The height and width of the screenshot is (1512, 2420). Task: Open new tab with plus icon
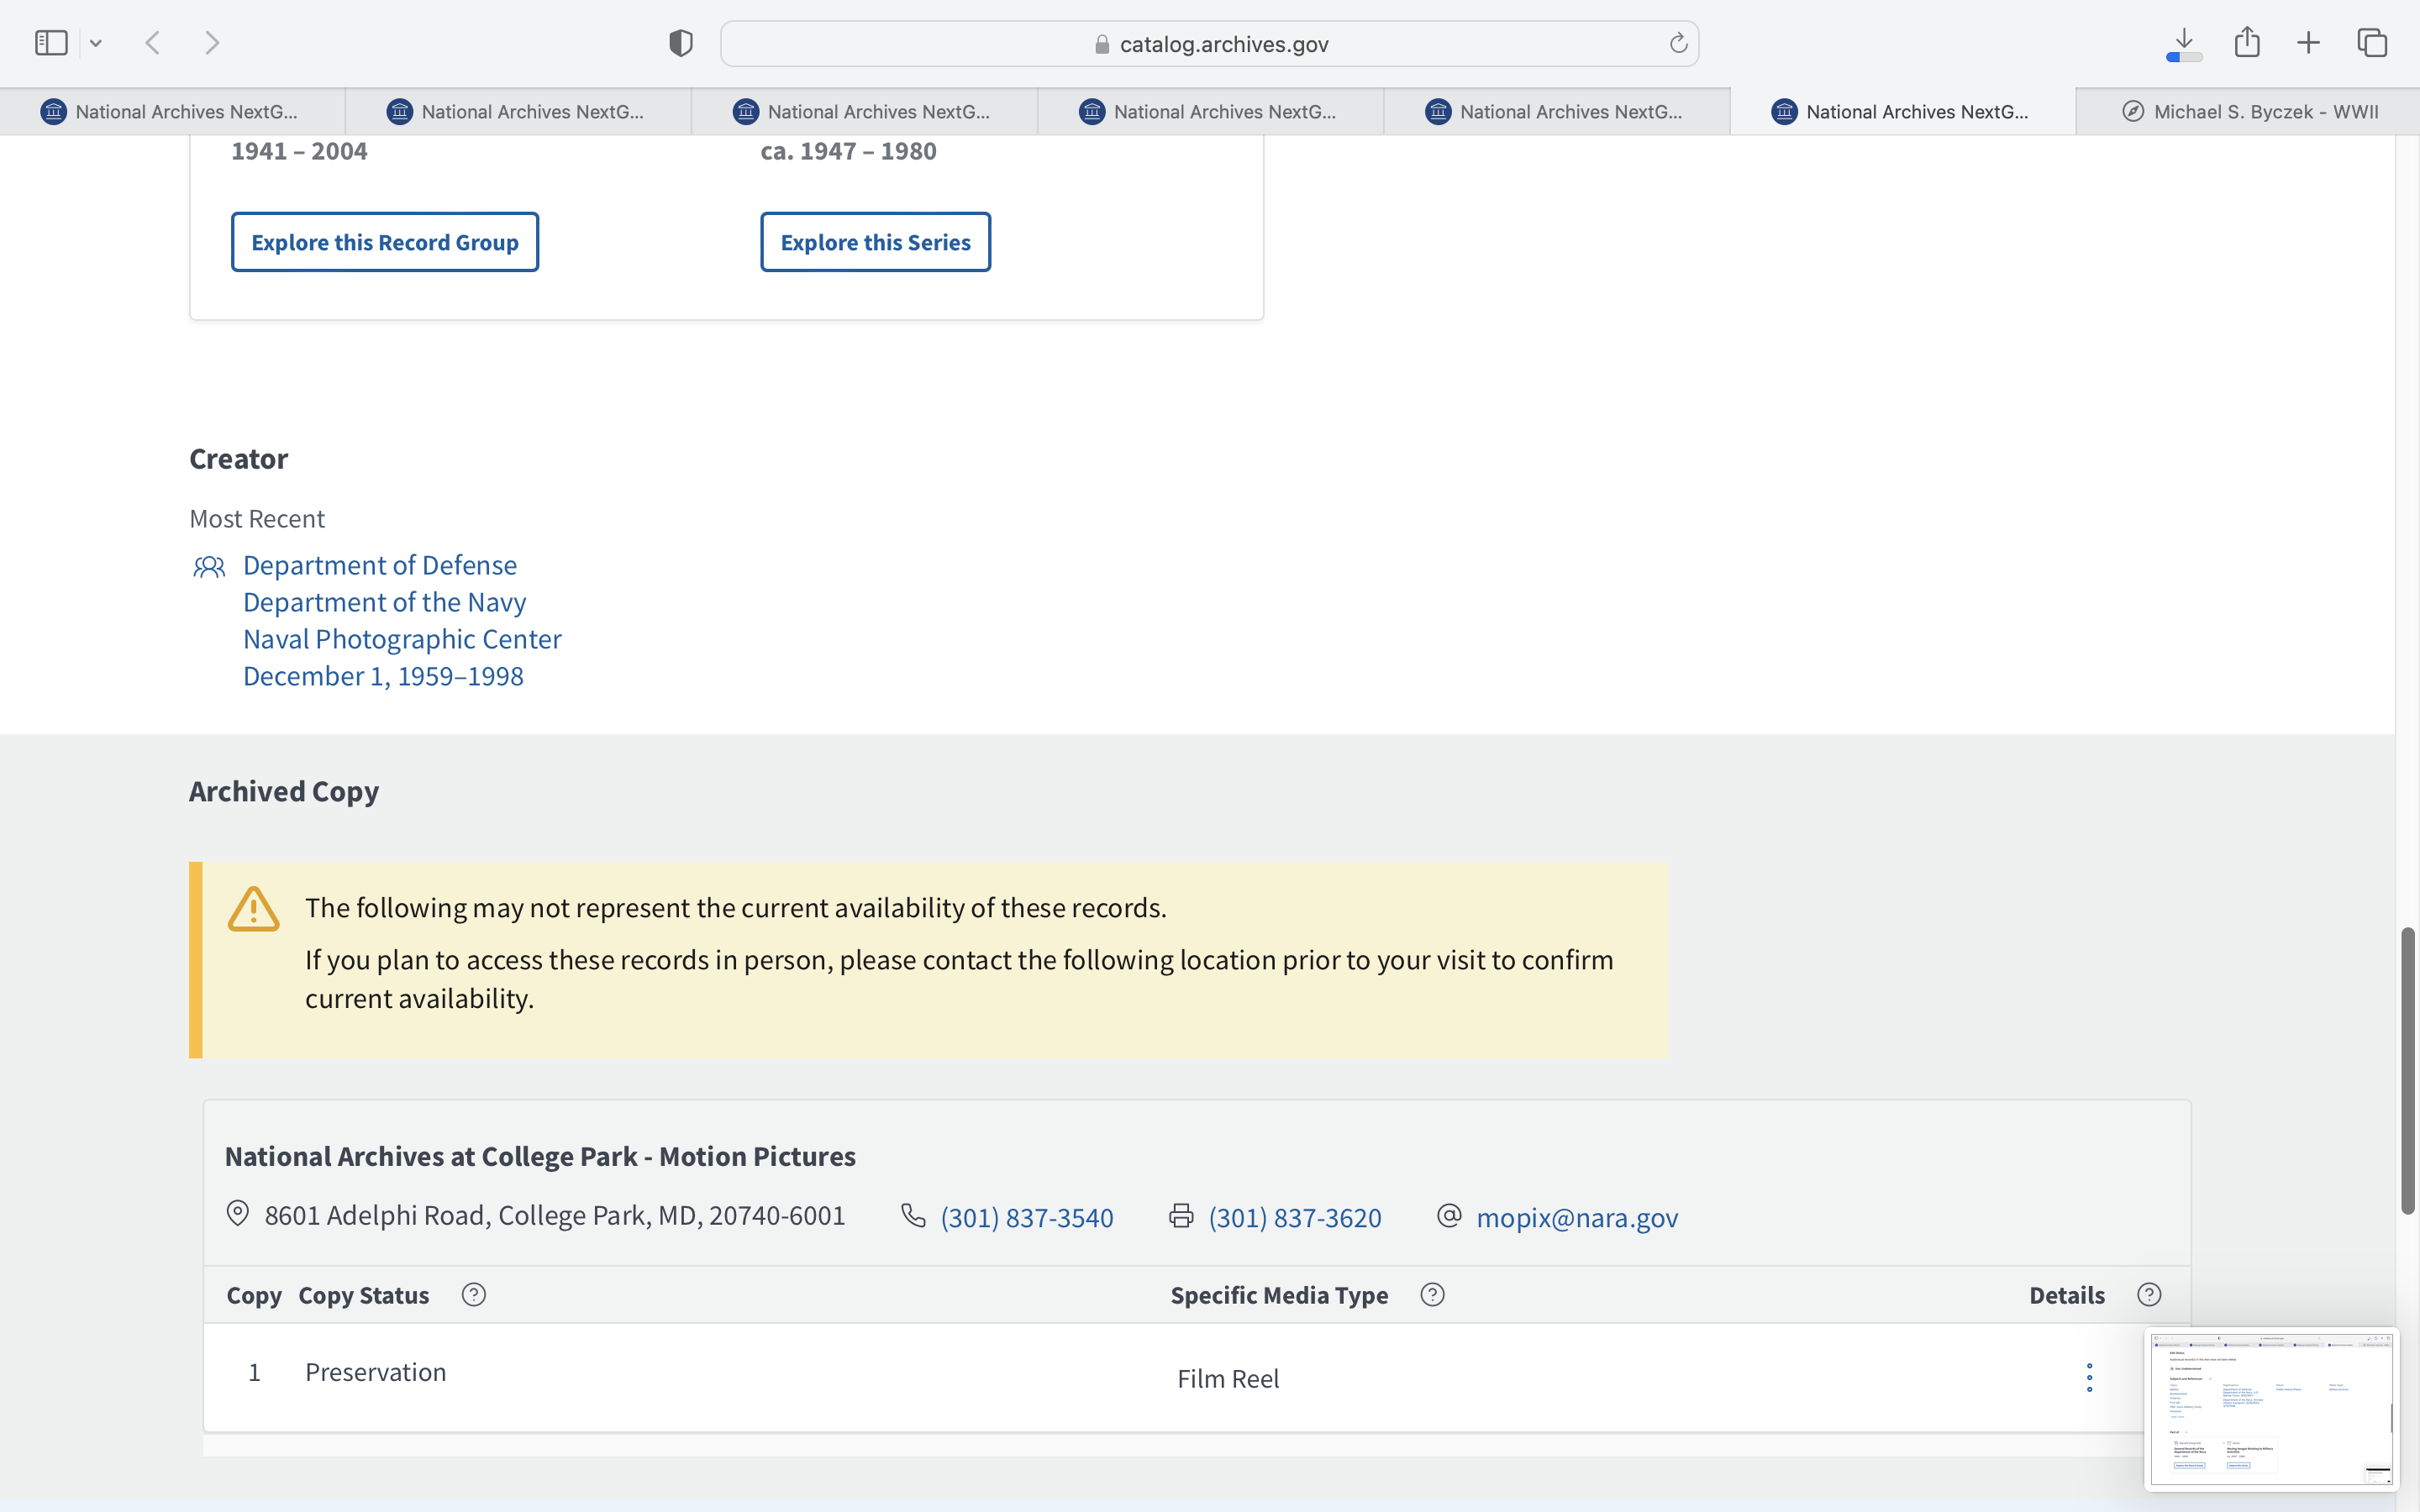point(2308,43)
